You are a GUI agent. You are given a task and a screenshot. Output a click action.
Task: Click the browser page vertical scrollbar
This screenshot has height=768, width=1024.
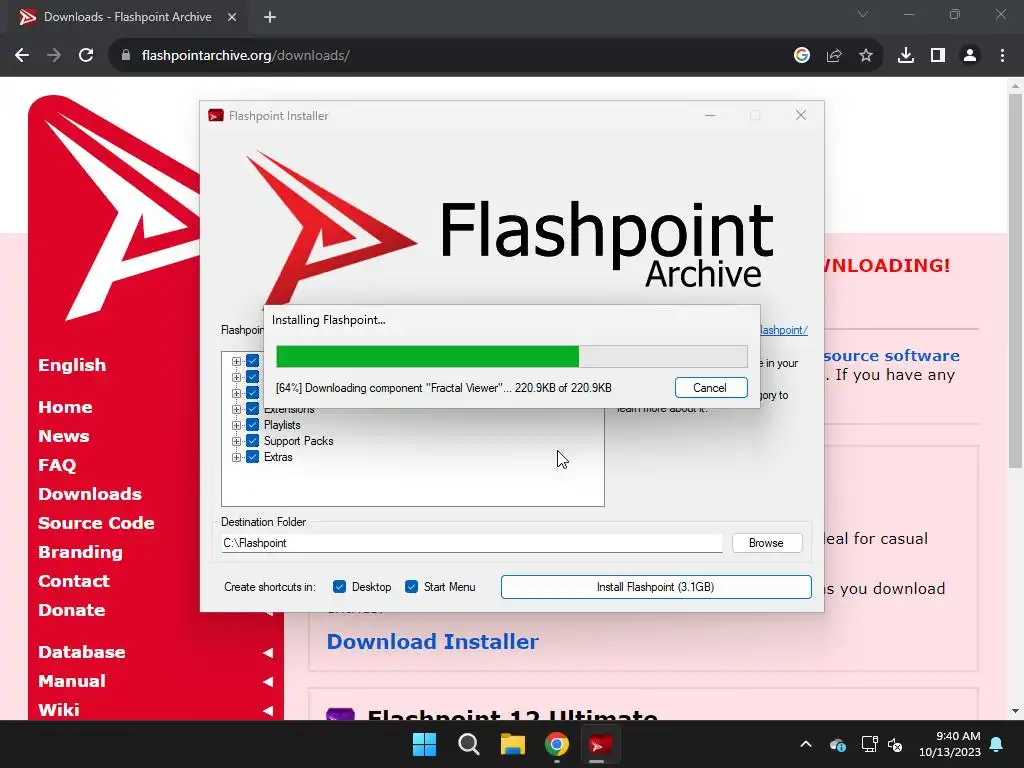tap(1015, 281)
